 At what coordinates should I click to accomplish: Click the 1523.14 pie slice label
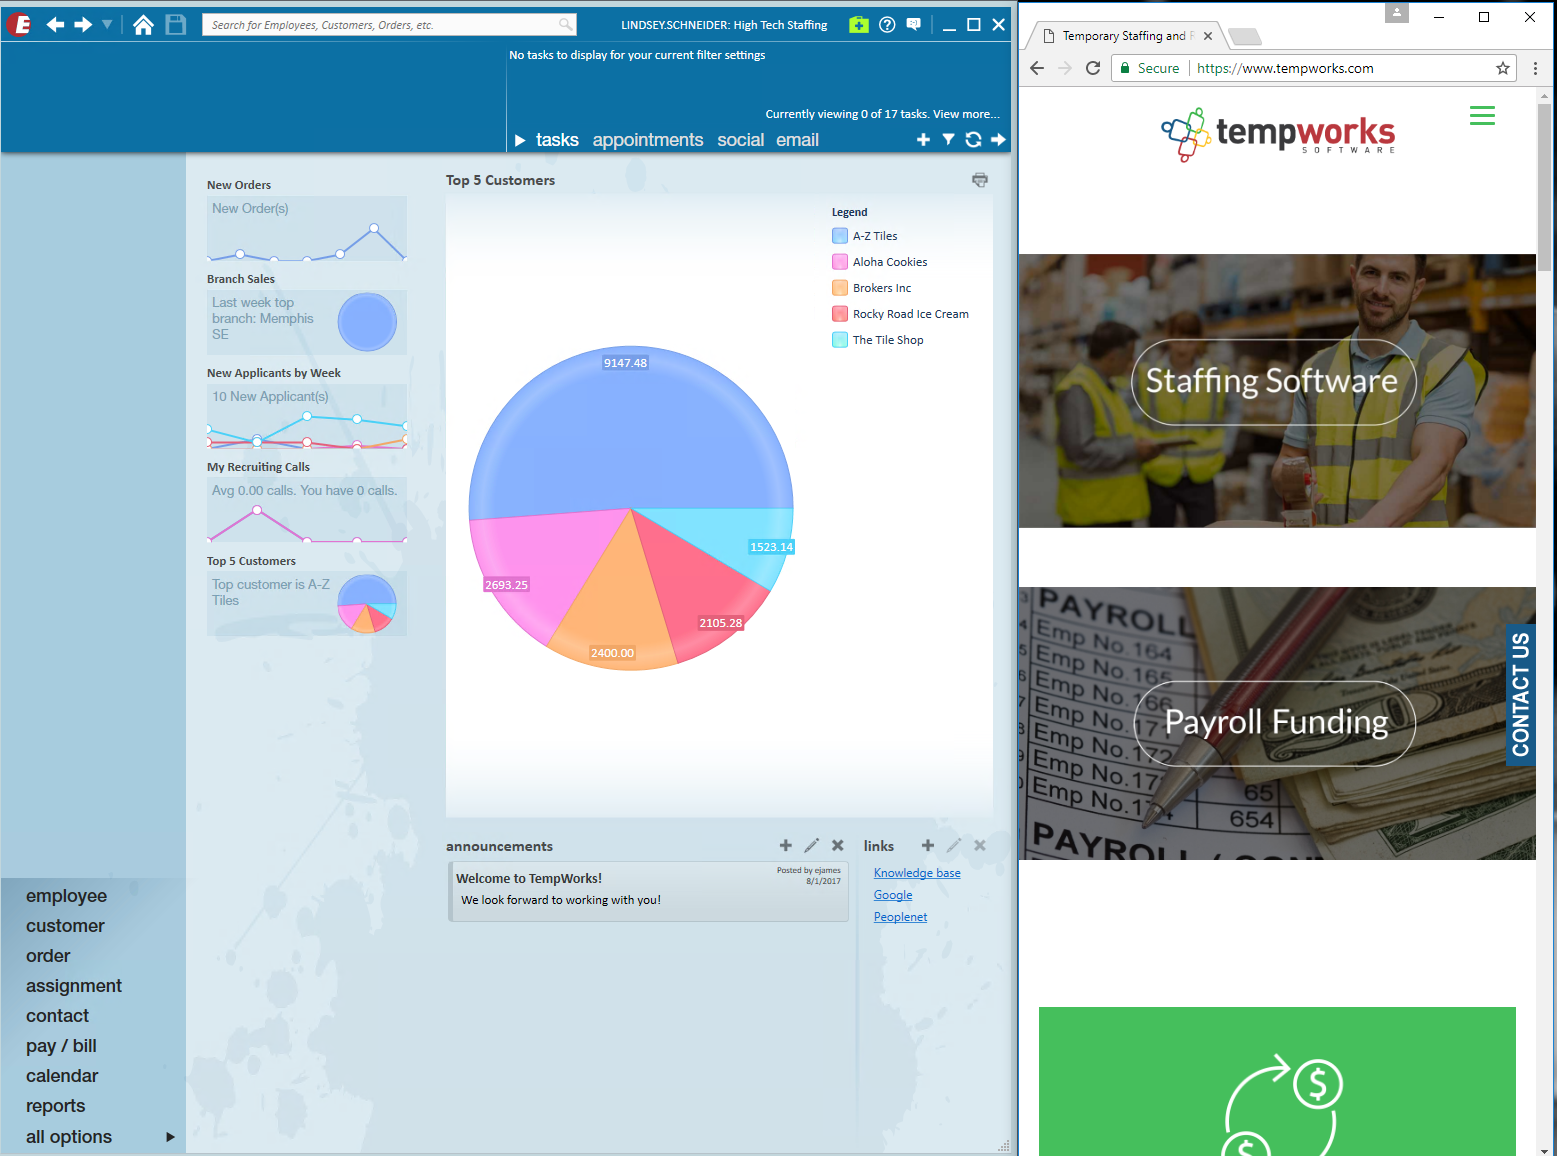[x=771, y=547]
